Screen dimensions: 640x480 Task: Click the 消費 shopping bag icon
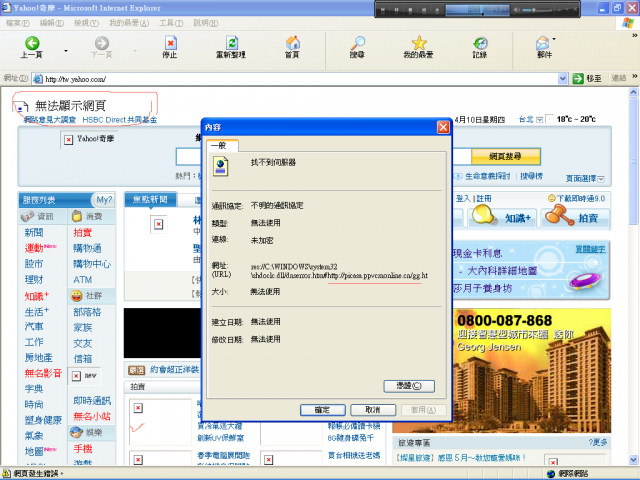77,216
